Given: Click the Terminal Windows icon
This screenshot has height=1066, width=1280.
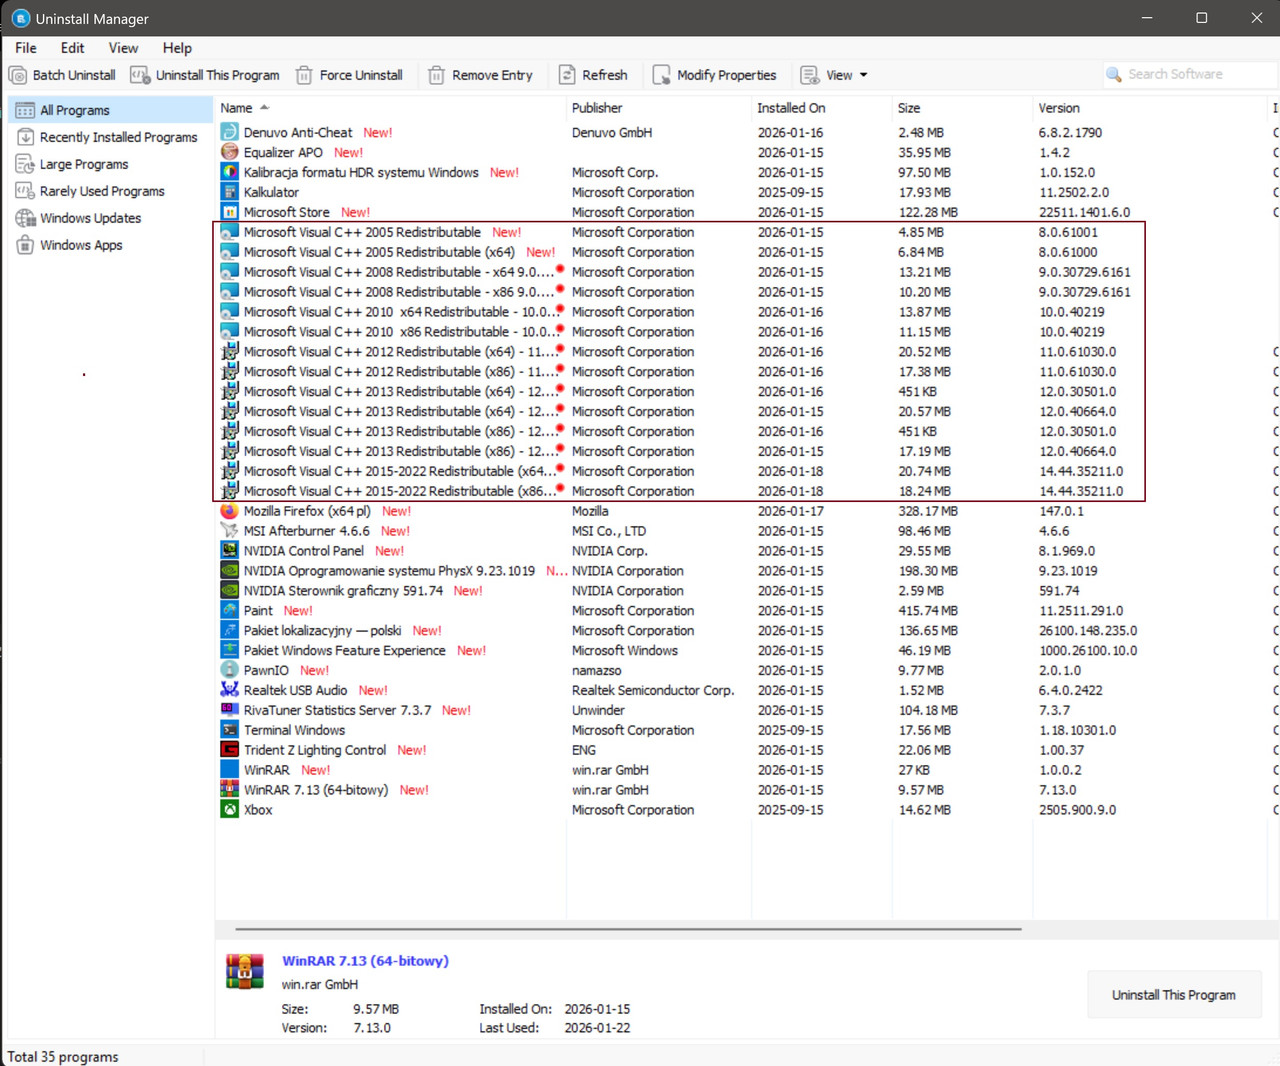Looking at the screenshot, I should (x=229, y=730).
